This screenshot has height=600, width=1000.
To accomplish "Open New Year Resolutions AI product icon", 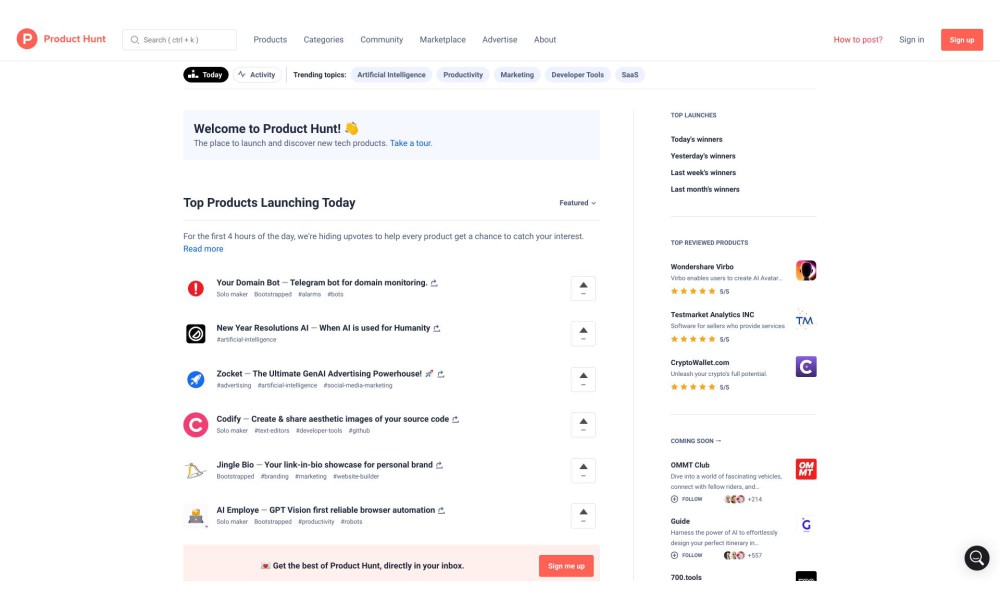I will tap(196, 333).
